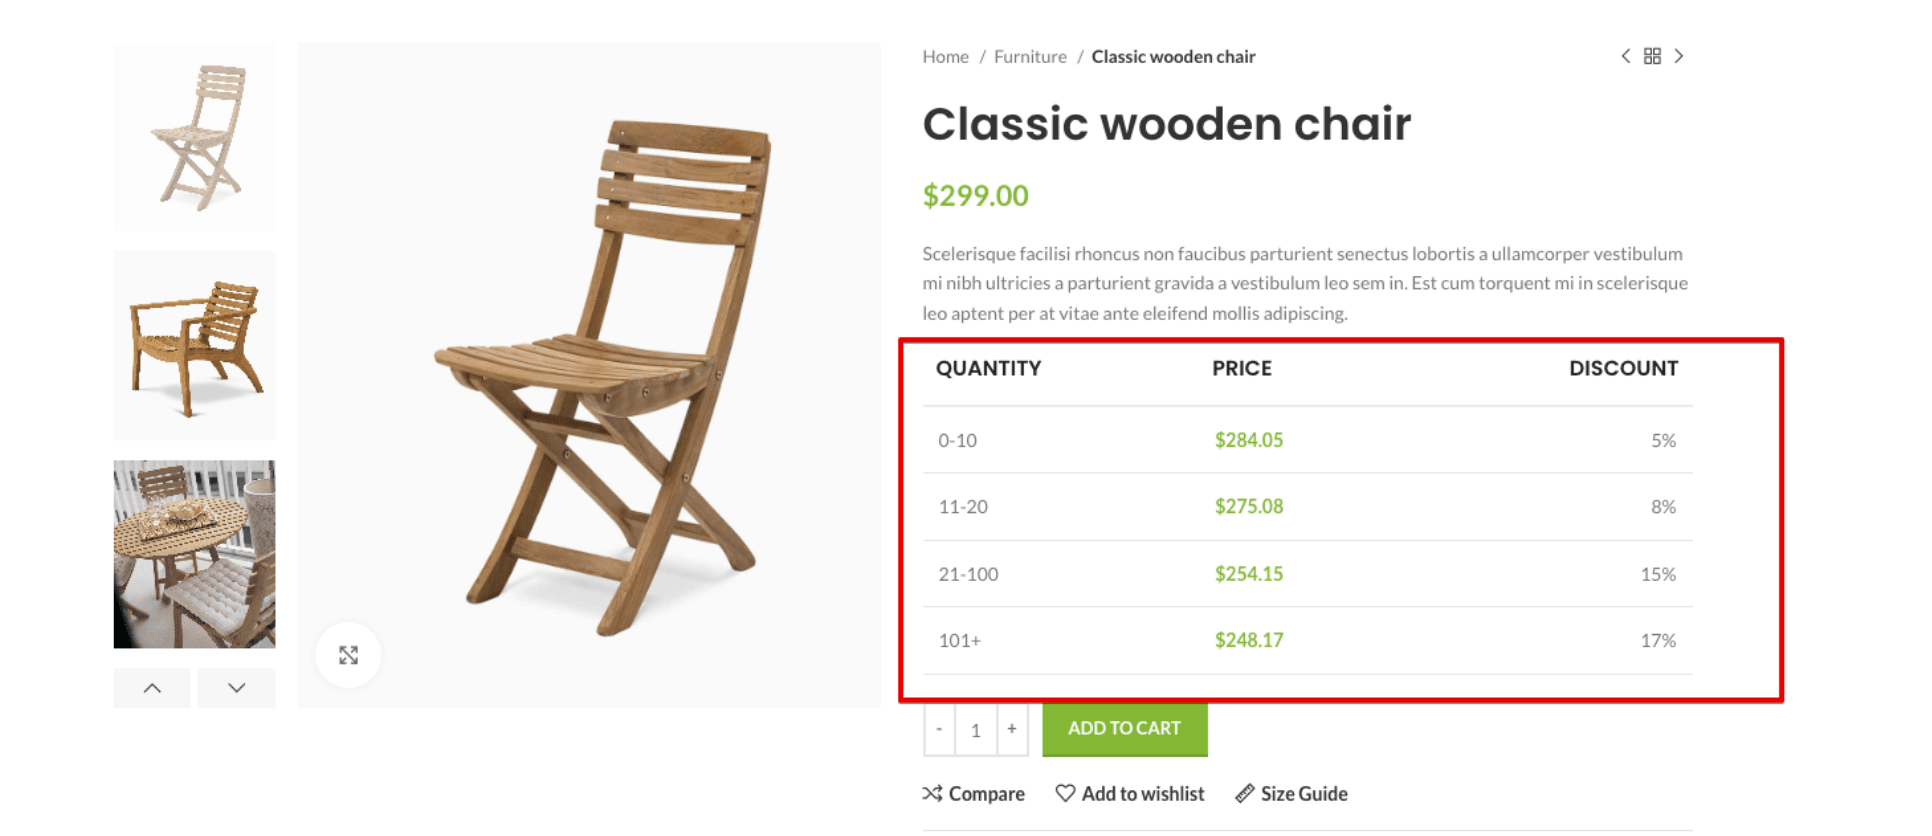
Task: Go to previous product arrow
Action: (1626, 56)
